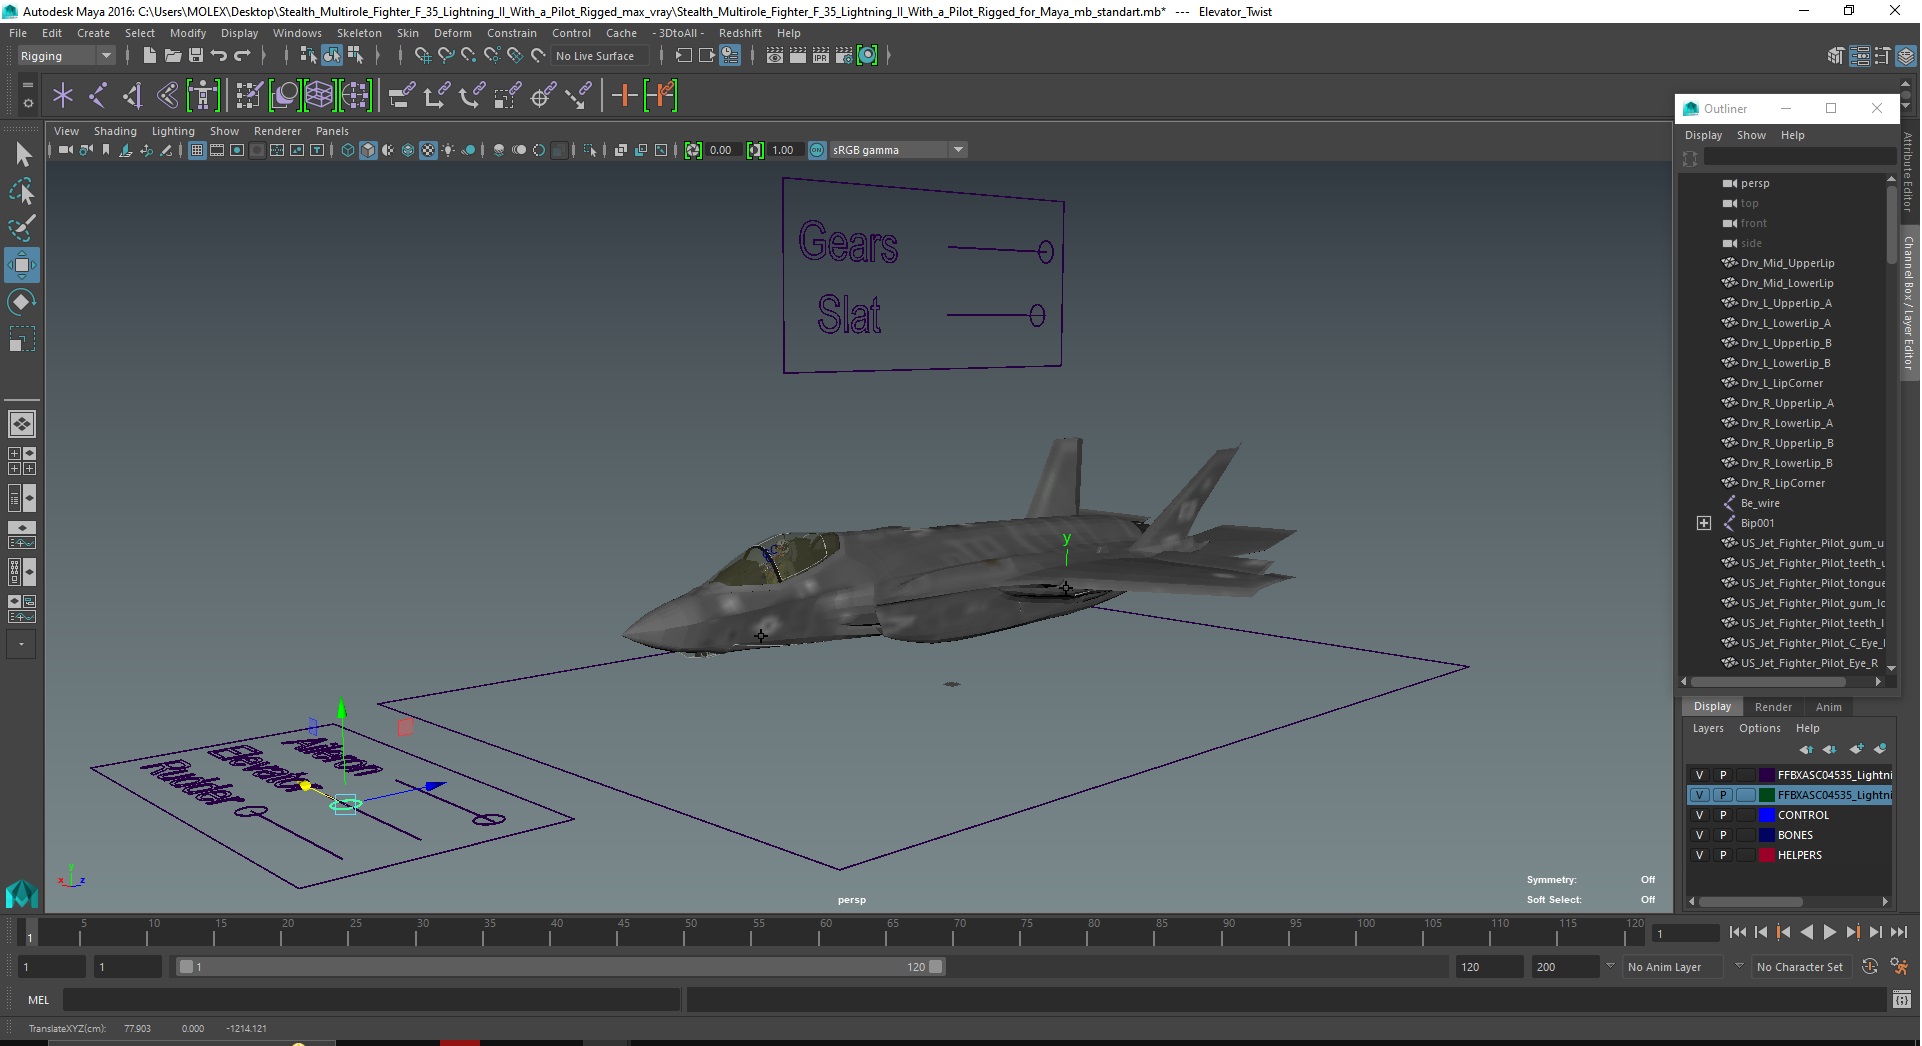This screenshot has width=1922, height=1046.
Task: Open the Panels menu in viewport
Action: coord(332,131)
